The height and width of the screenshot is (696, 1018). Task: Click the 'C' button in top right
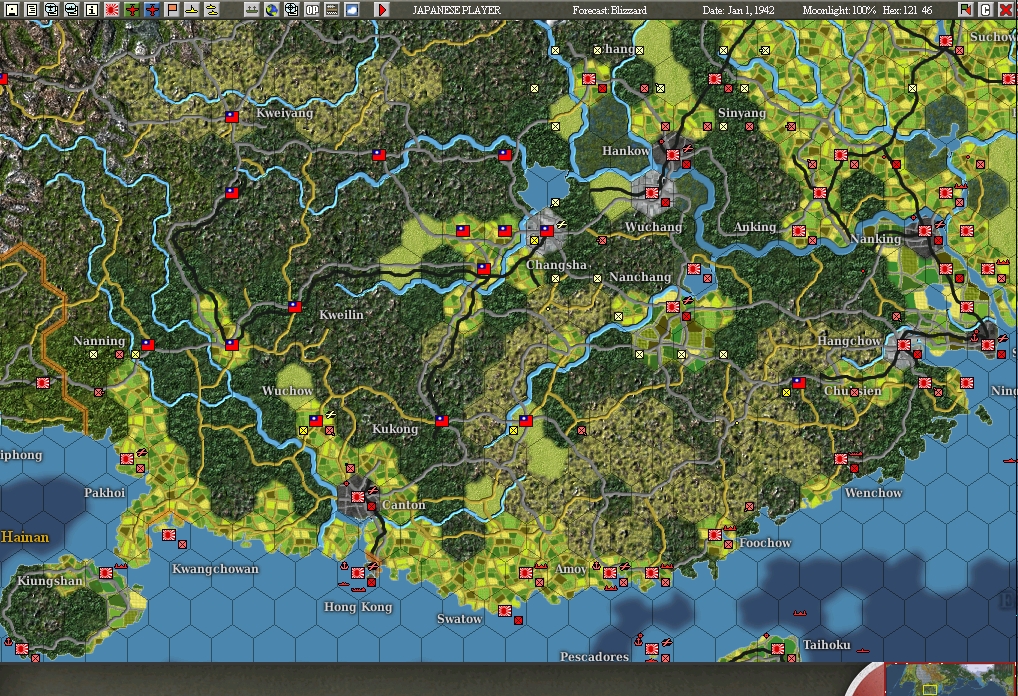(x=986, y=10)
